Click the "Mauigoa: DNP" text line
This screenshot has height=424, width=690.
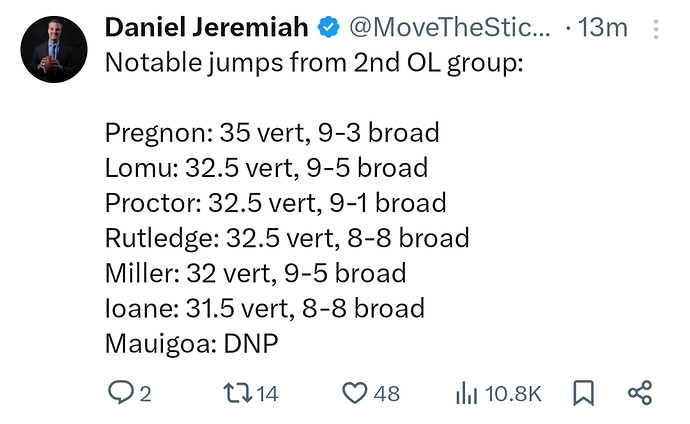(191, 343)
